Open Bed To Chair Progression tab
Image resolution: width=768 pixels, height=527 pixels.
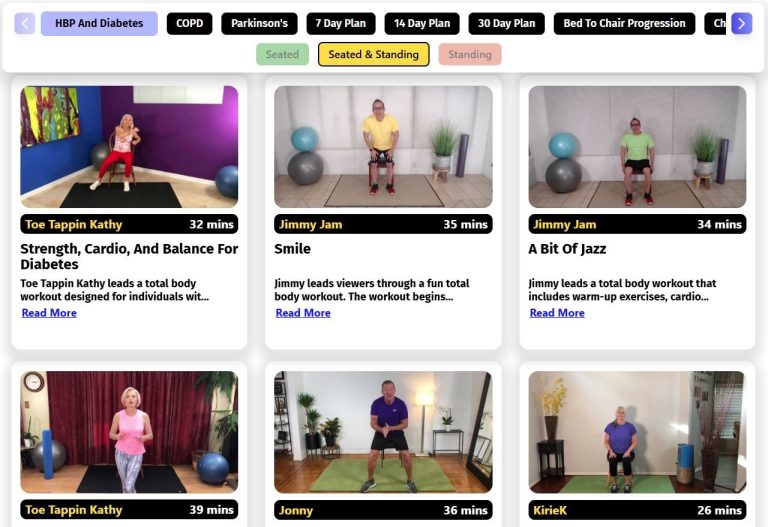(624, 24)
